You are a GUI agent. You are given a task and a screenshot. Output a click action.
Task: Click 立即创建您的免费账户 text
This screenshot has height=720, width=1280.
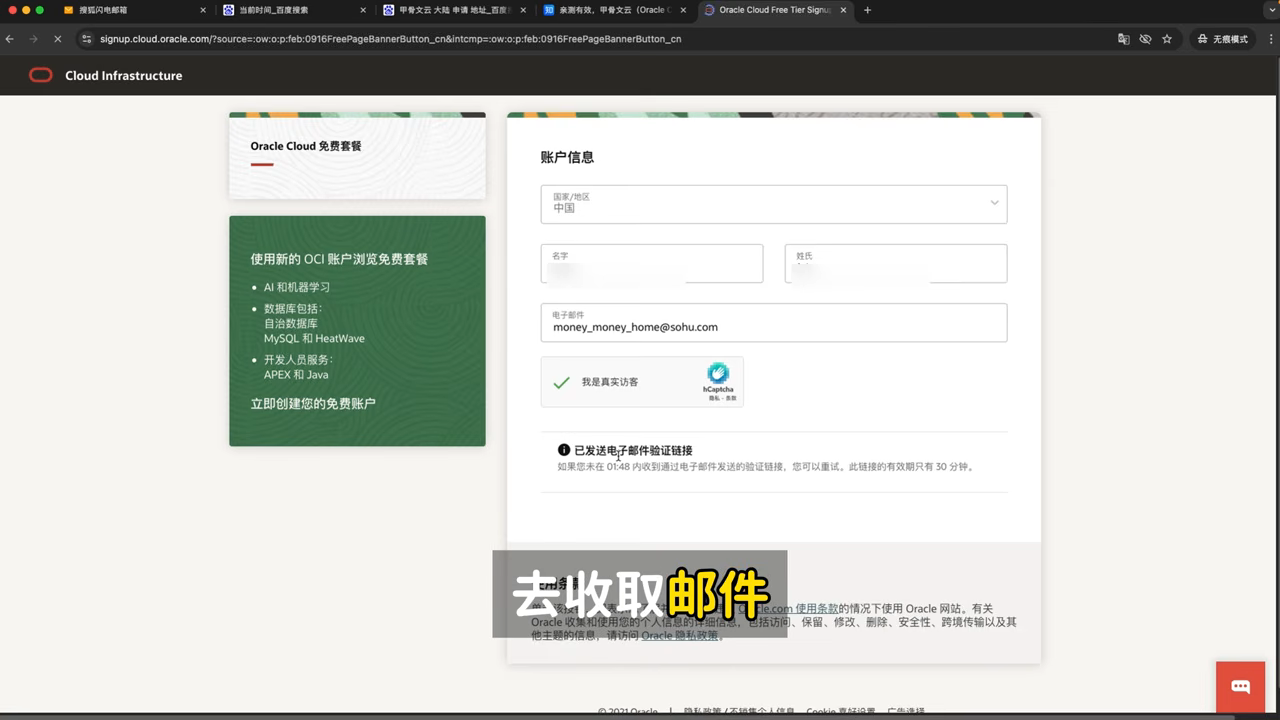[313, 404]
